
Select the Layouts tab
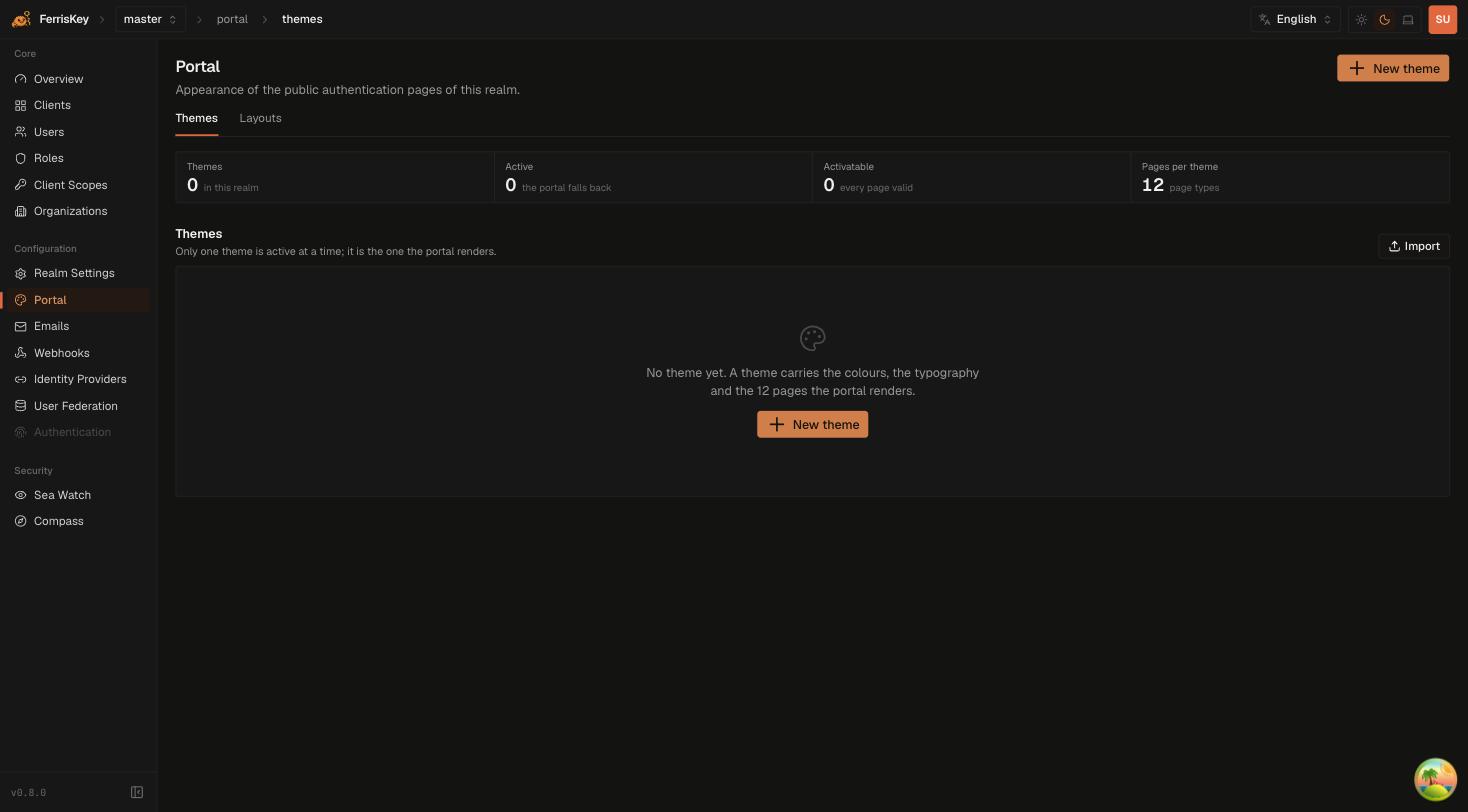[x=260, y=118]
